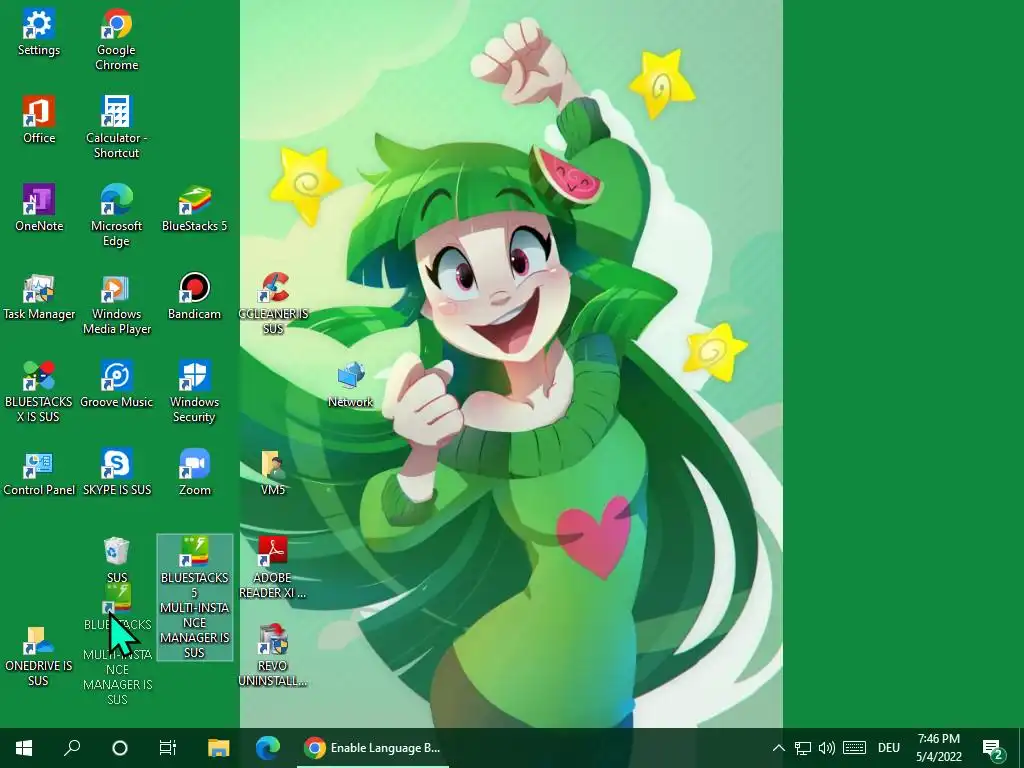The height and width of the screenshot is (768, 1024).
Task: Select the ONEDRIVE IS SUS icon
Action: 39,655
